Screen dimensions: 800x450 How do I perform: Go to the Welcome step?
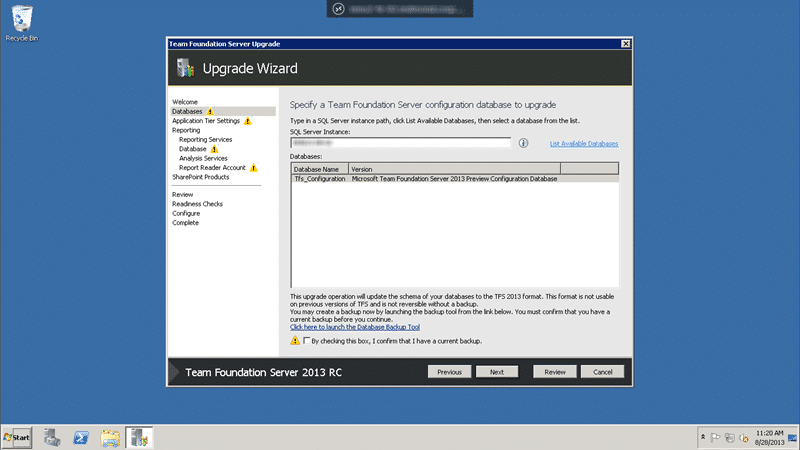[185, 102]
